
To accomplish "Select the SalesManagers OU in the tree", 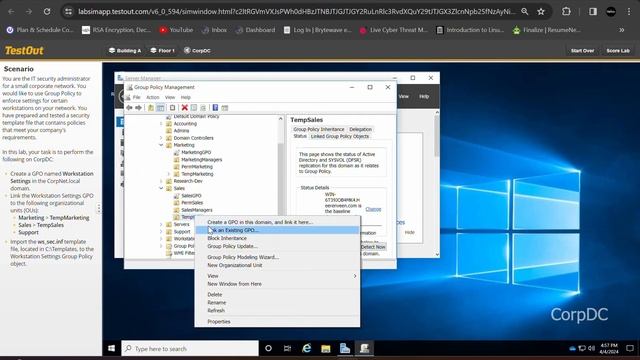I will [197, 210].
